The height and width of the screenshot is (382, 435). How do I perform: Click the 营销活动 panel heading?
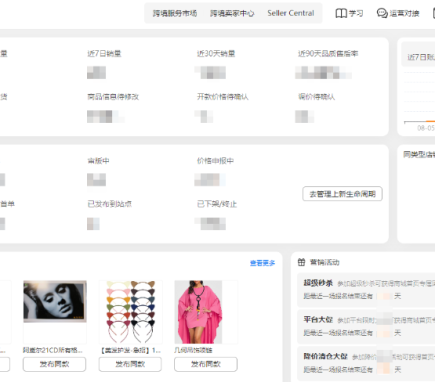tap(325, 262)
